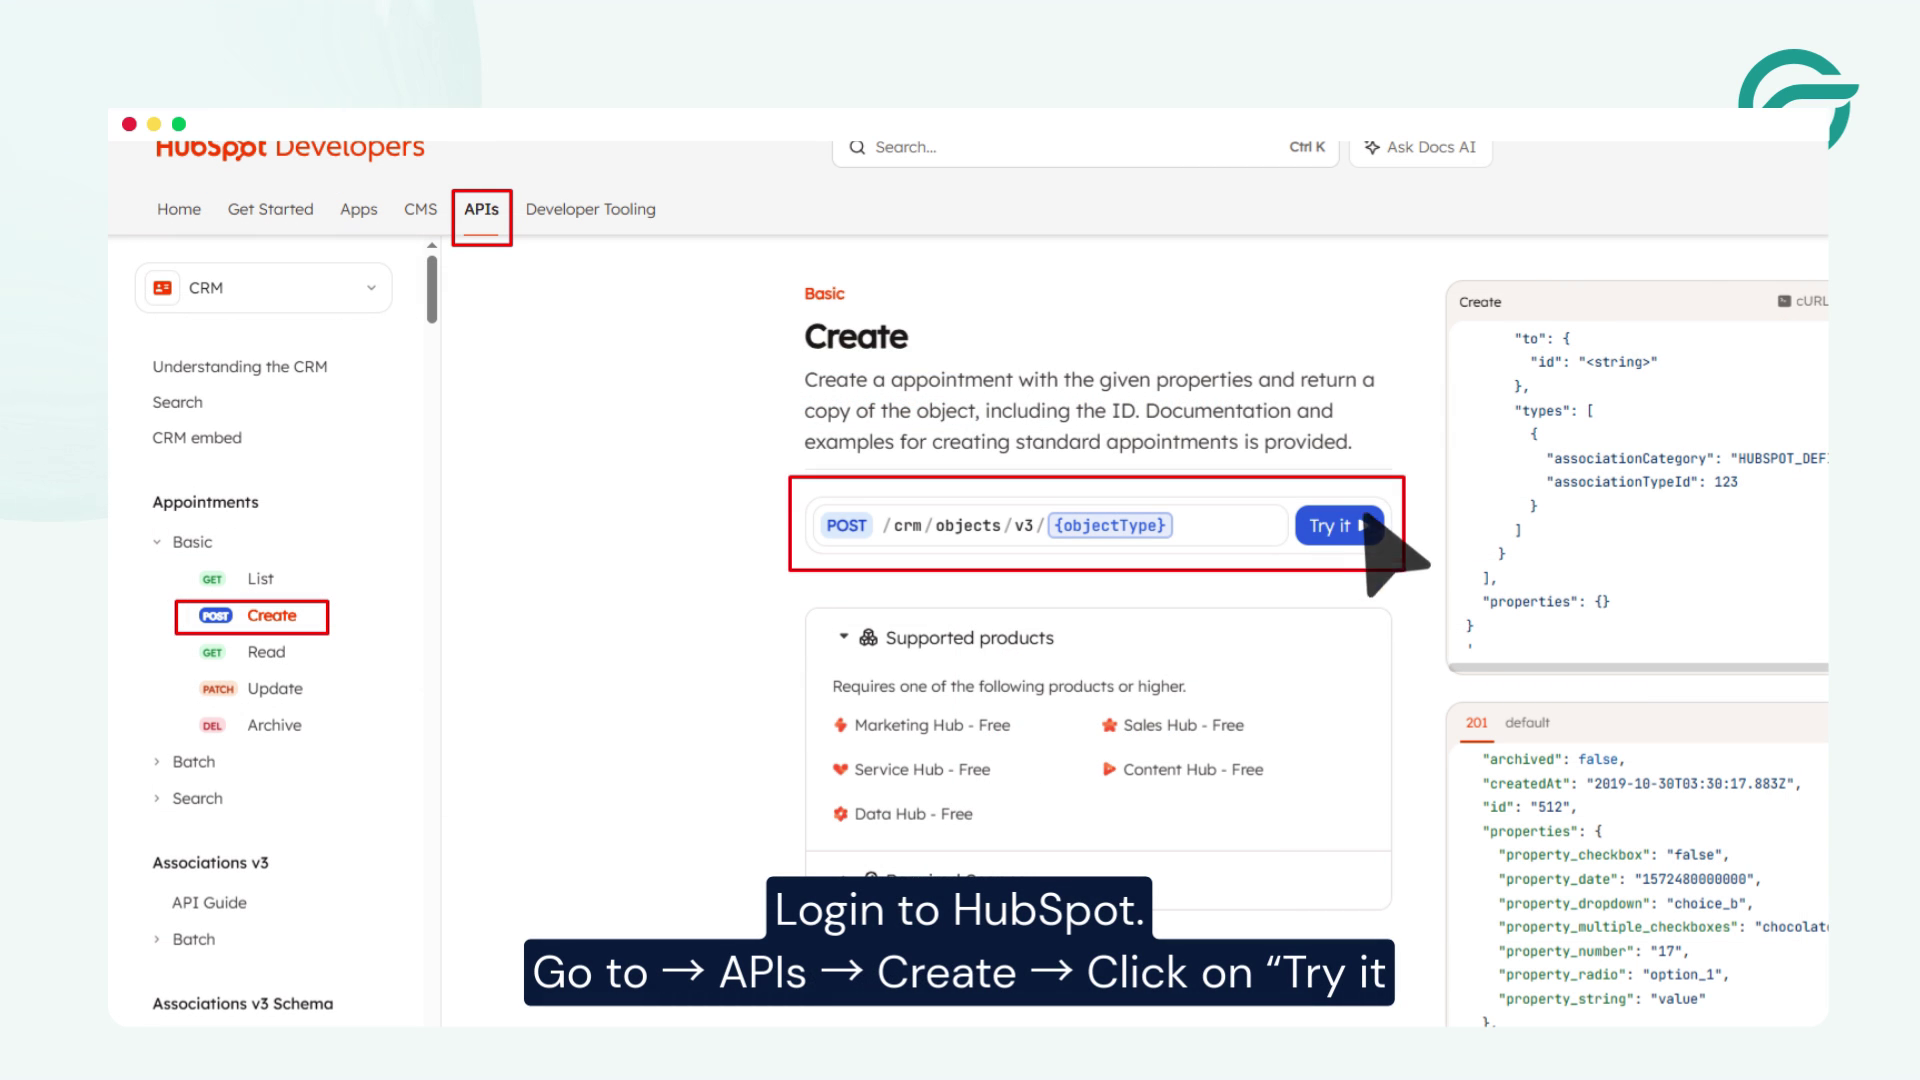Screen dimensions: 1920x1080
Task: Select the "201 default" response tab
Action: click(x=1477, y=722)
